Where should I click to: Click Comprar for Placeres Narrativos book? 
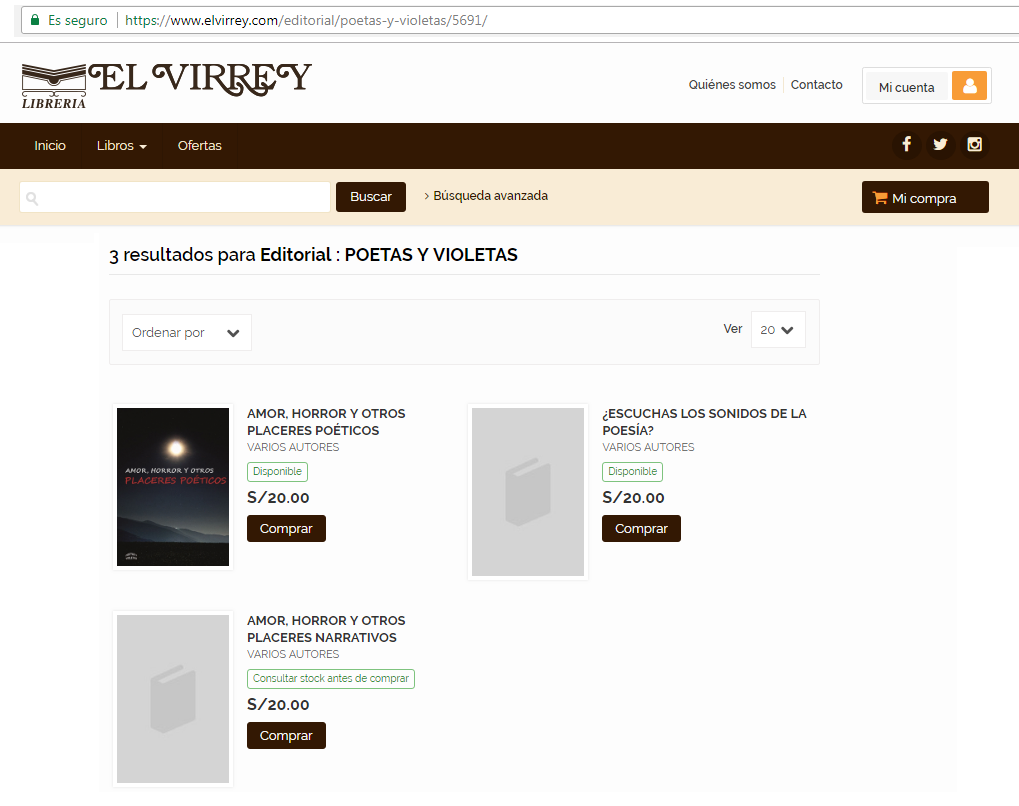(286, 735)
